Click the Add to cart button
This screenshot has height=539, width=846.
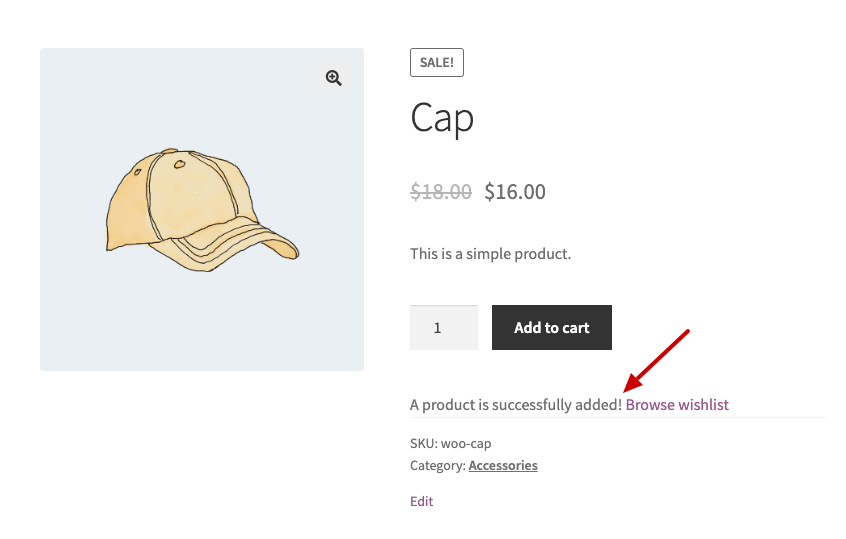pyautogui.click(x=551, y=328)
